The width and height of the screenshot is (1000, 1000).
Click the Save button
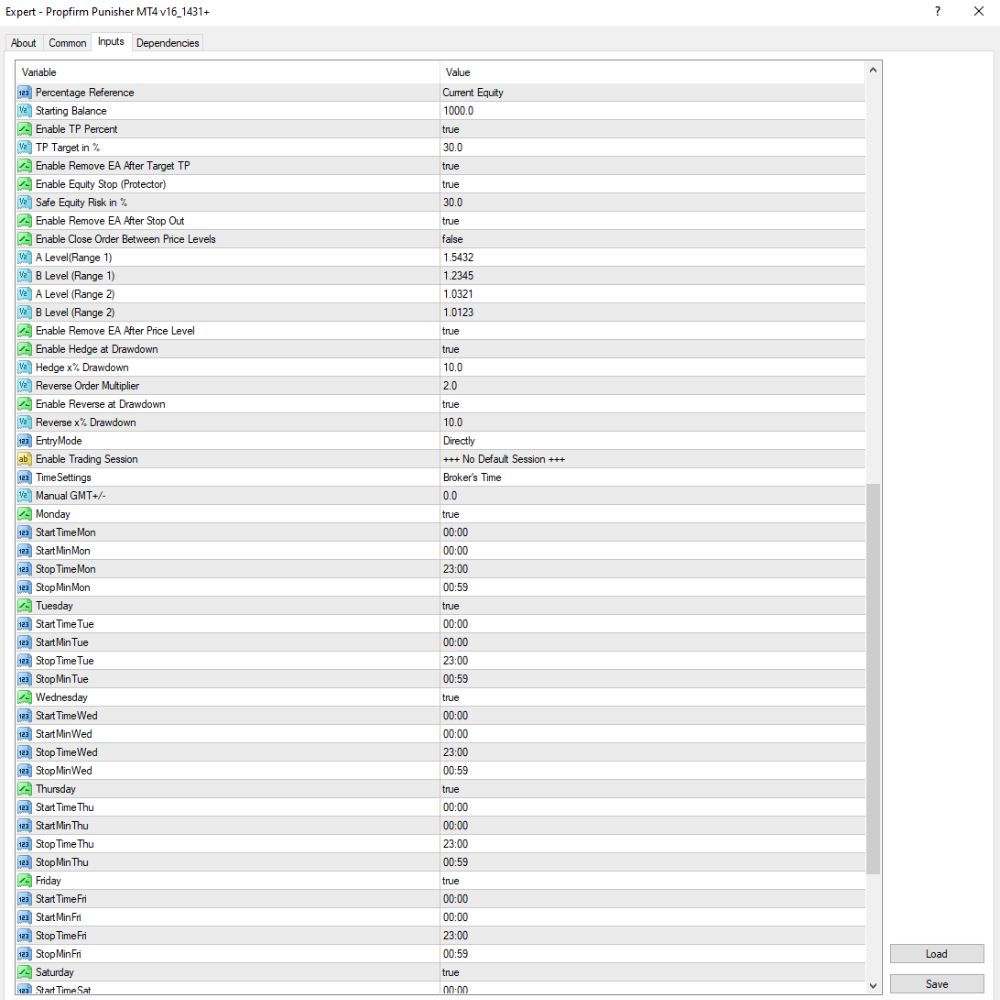pyautogui.click(x=936, y=984)
